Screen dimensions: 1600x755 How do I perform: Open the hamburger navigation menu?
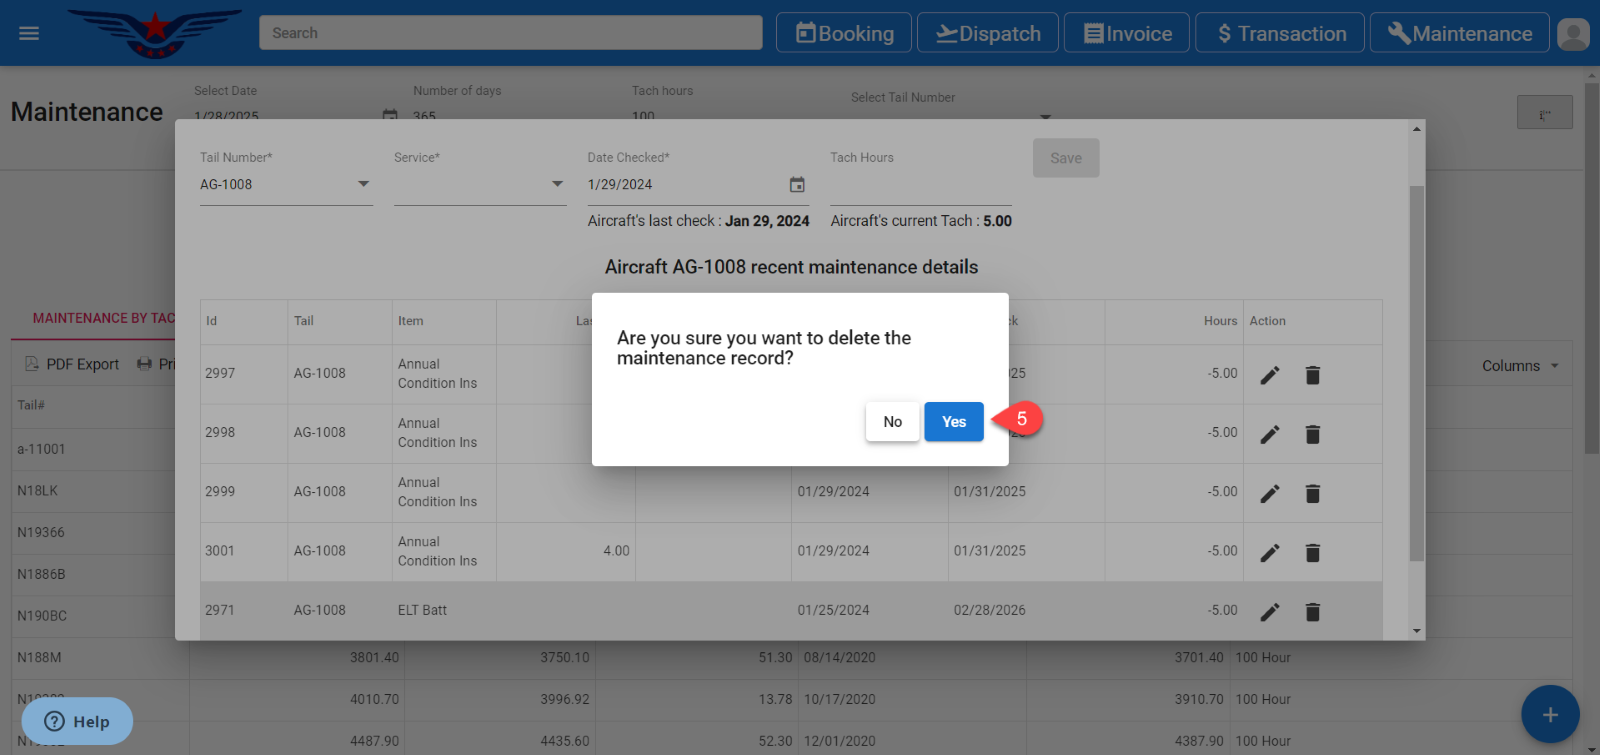[x=29, y=33]
